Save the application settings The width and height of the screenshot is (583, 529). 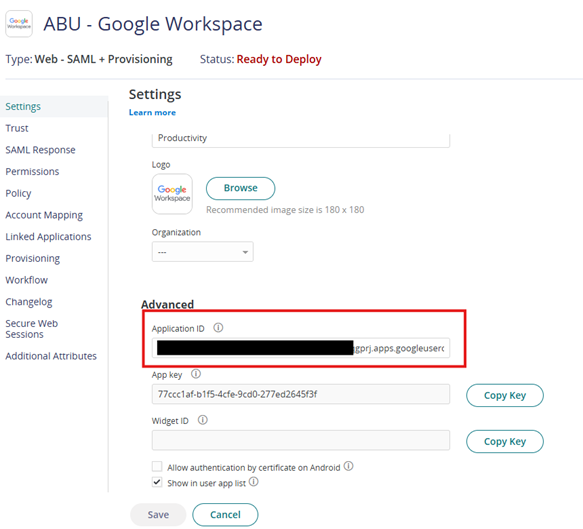coord(158,515)
